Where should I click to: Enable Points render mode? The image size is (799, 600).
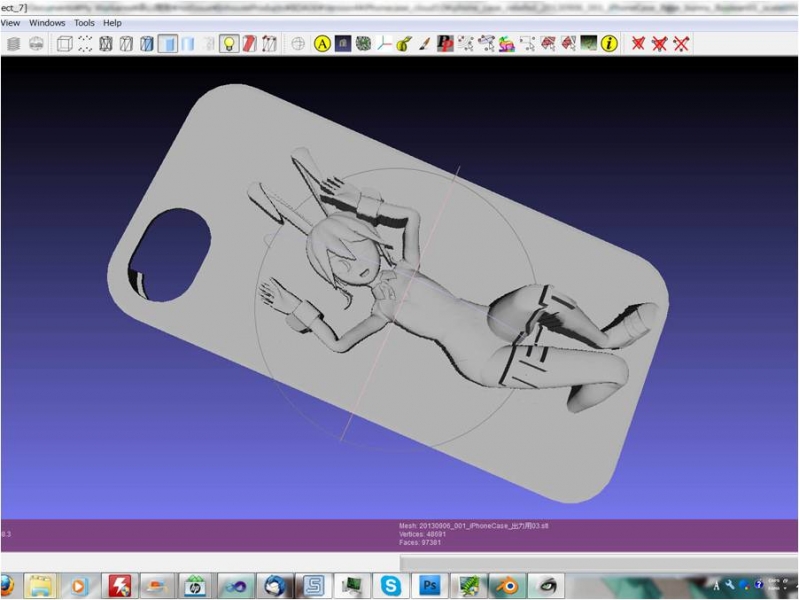click(x=85, y=44)
